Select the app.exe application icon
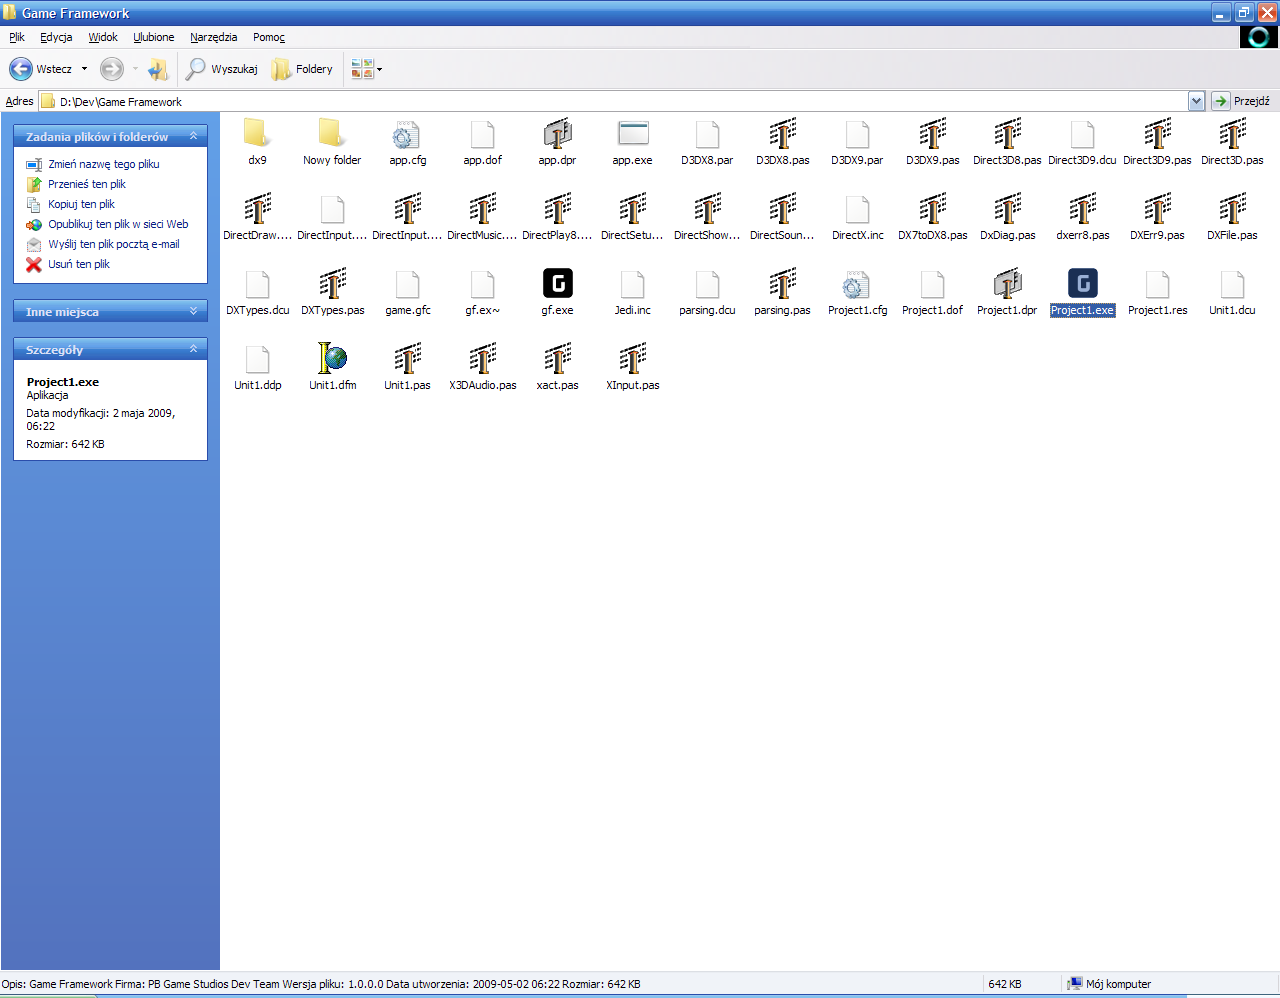This screenshot has height=998, width=1280. (632, 134)
